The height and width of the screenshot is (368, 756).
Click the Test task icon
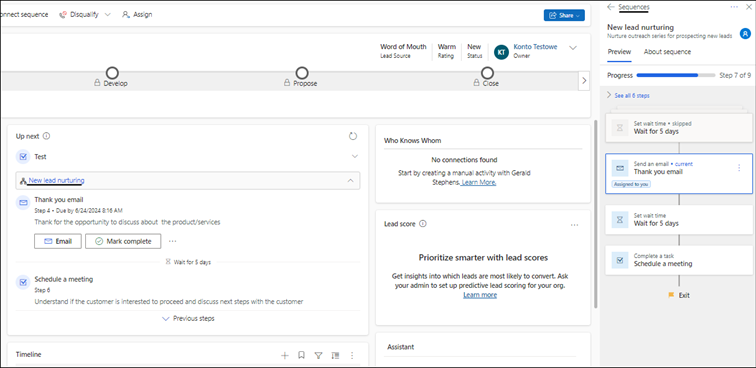coord(23,157)
